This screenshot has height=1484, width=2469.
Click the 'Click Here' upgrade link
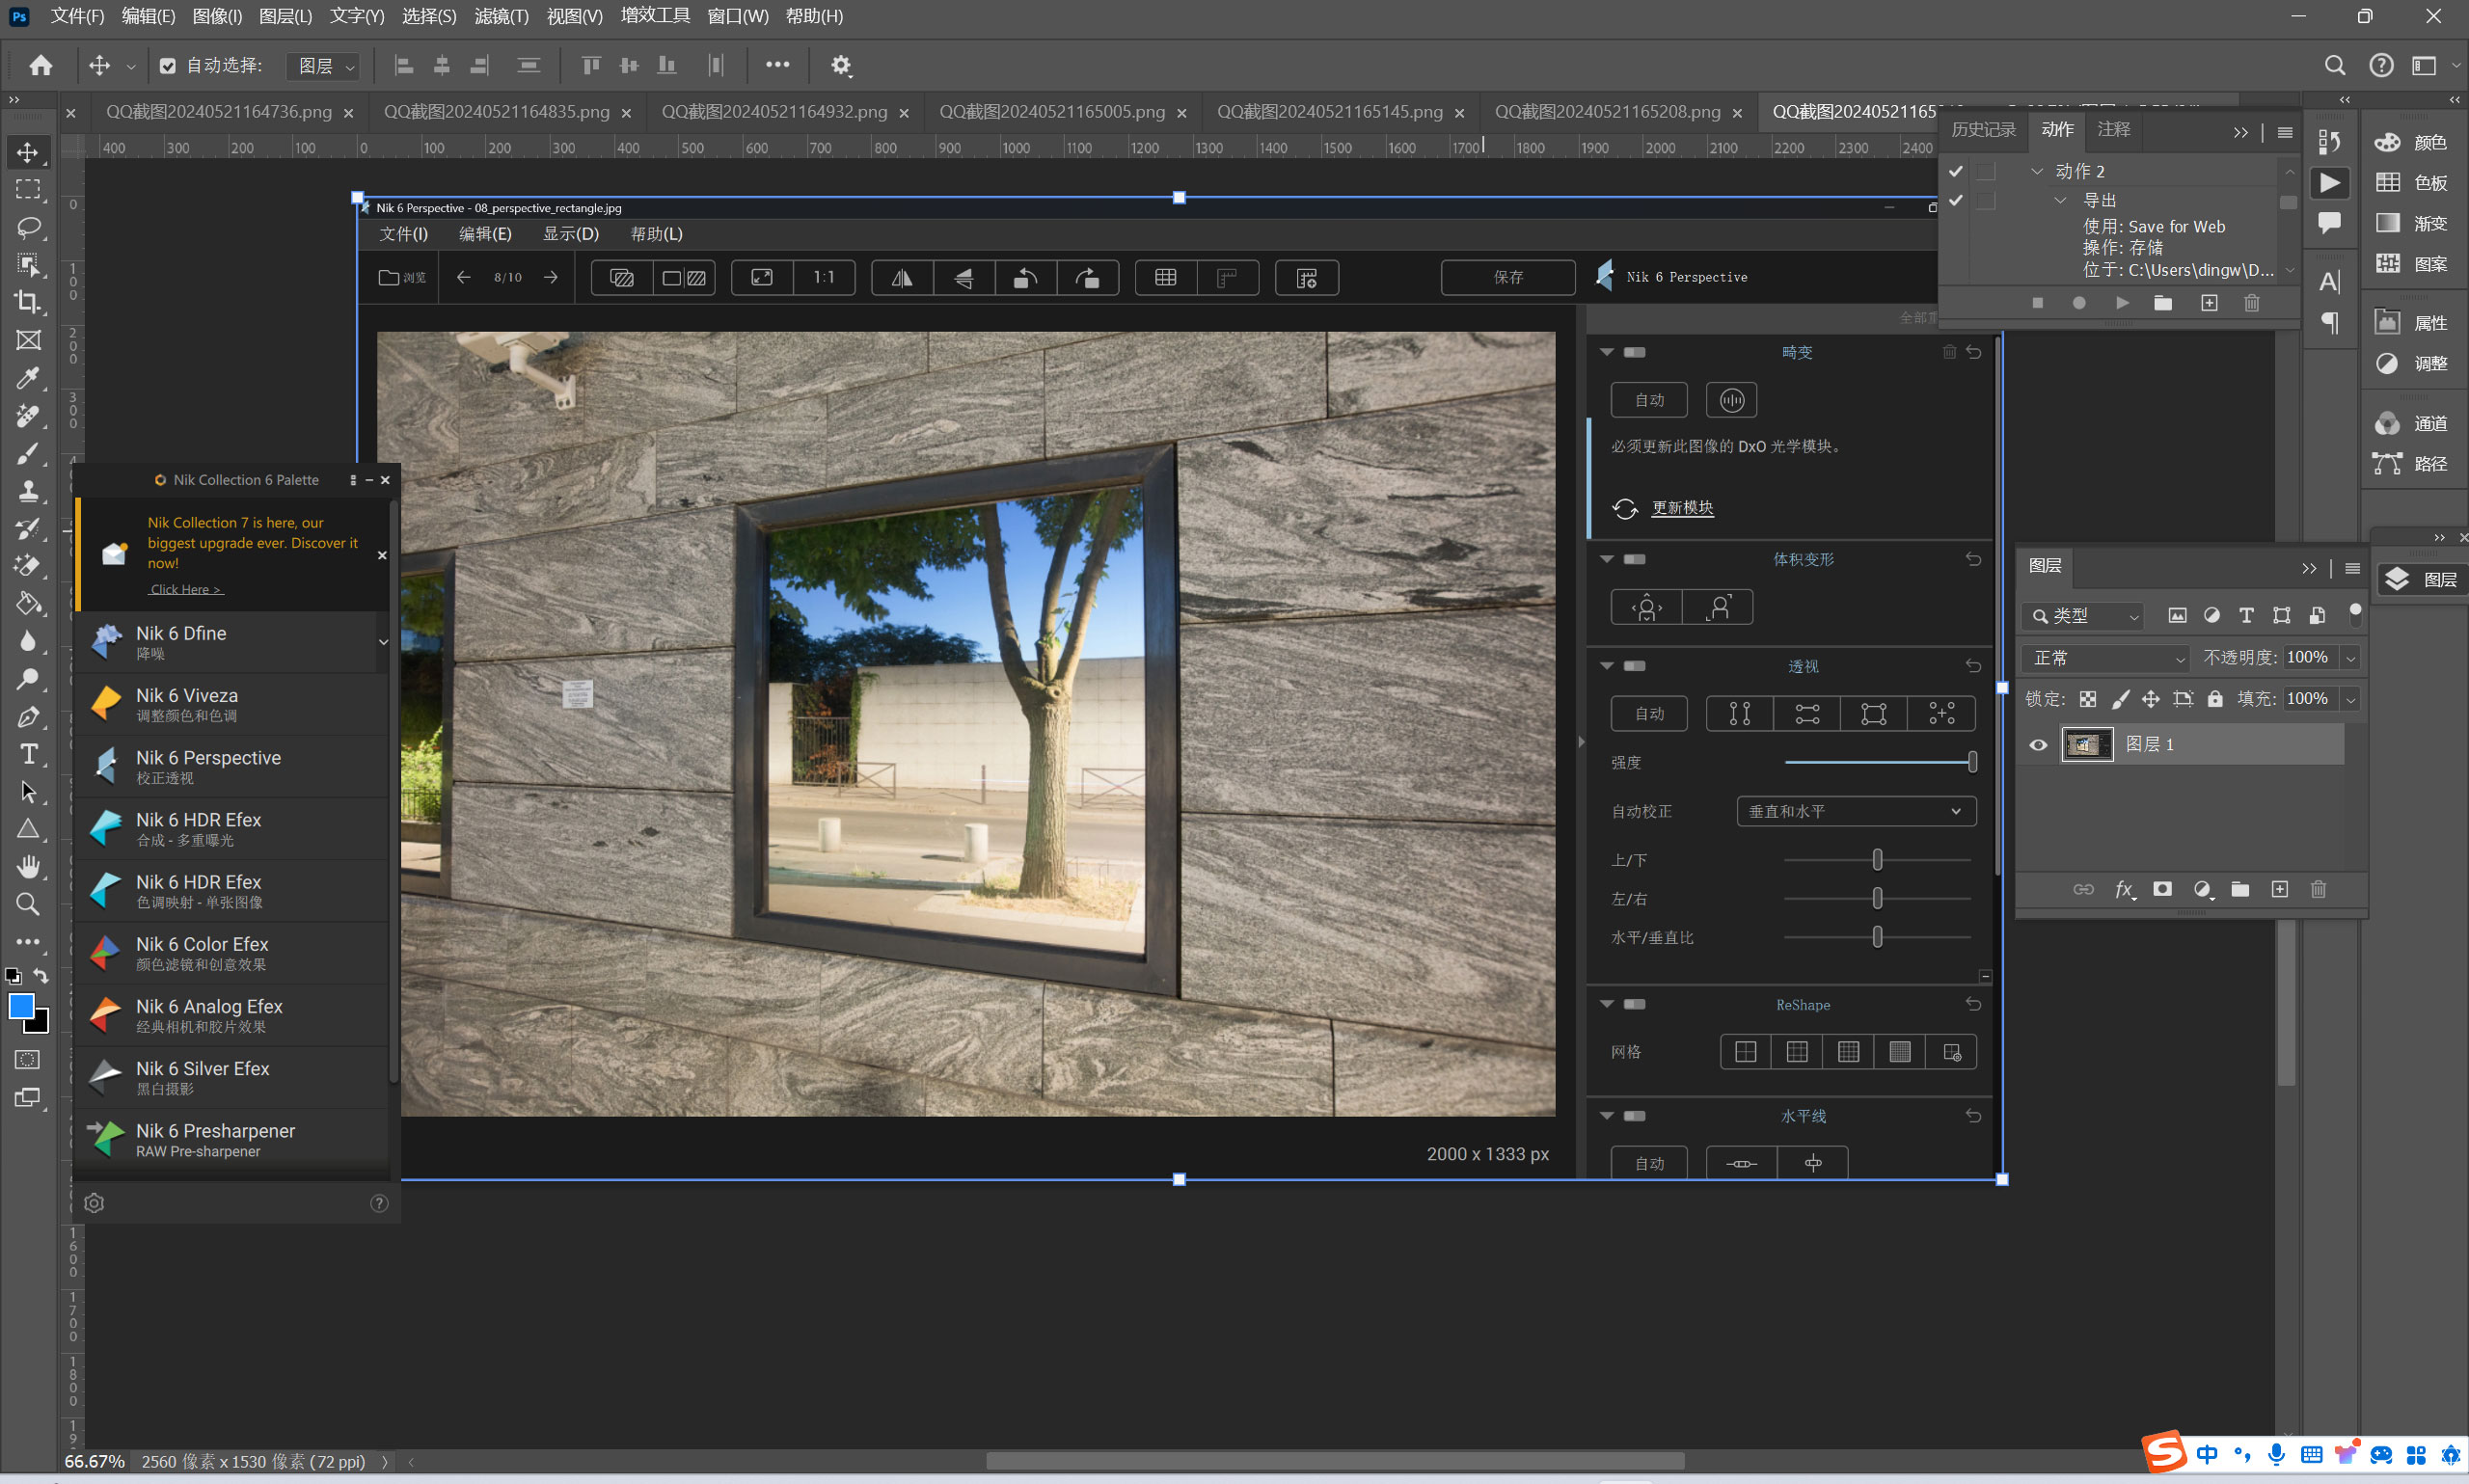click(185, 589)
